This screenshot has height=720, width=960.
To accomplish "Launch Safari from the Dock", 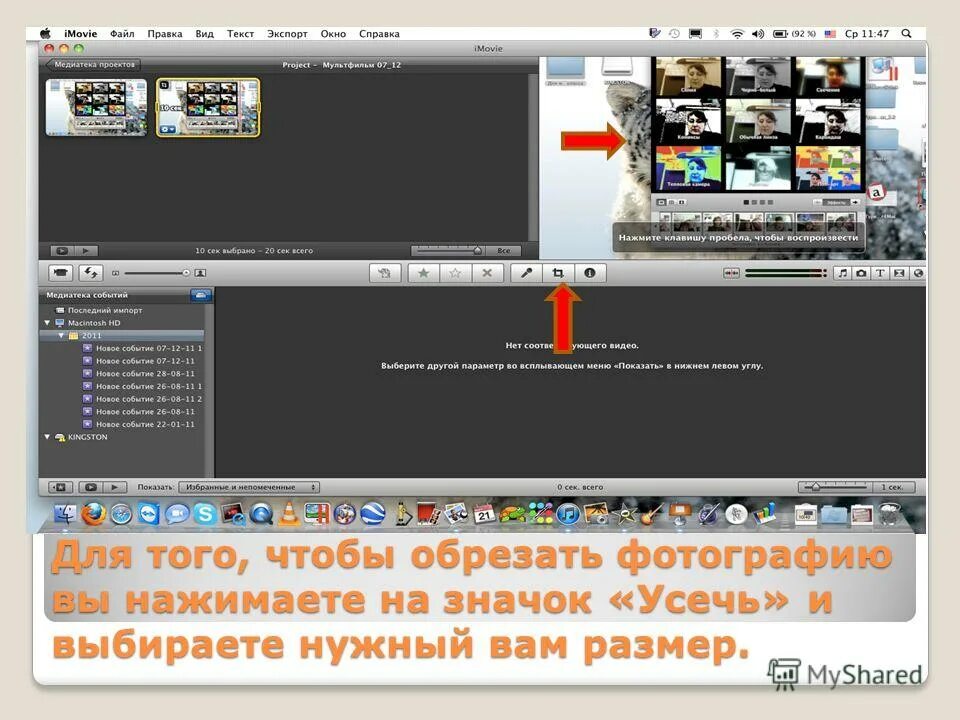I will coord(121,514).
